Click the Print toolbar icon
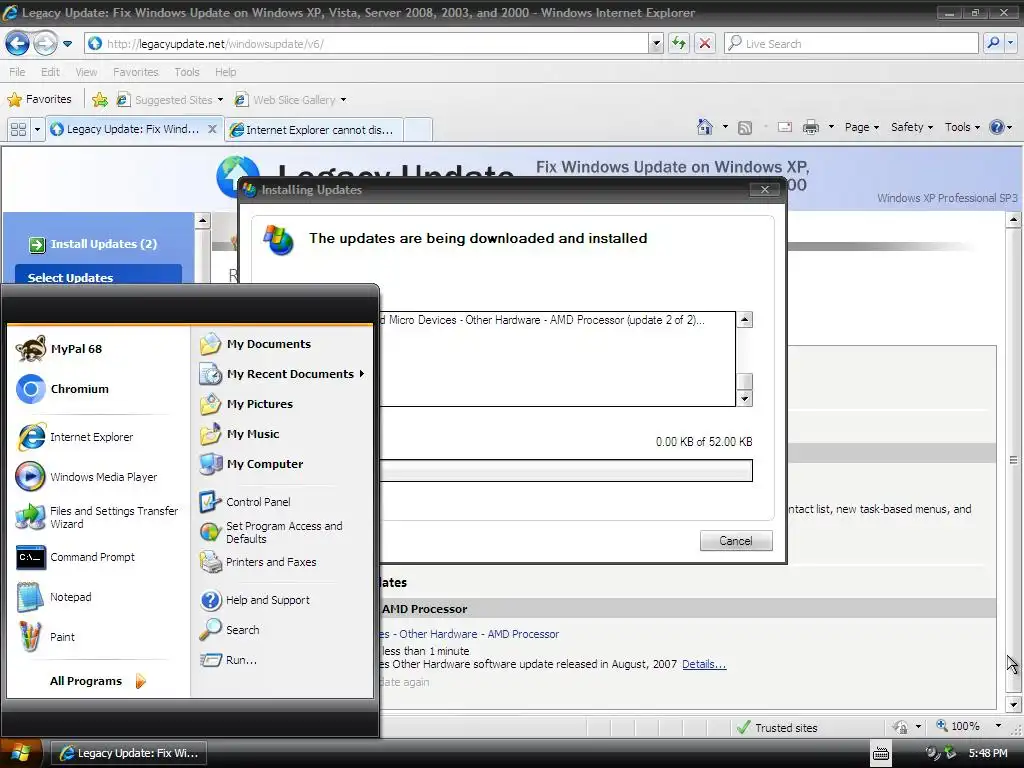The image size is (1024, 768). tap(810, 127)
